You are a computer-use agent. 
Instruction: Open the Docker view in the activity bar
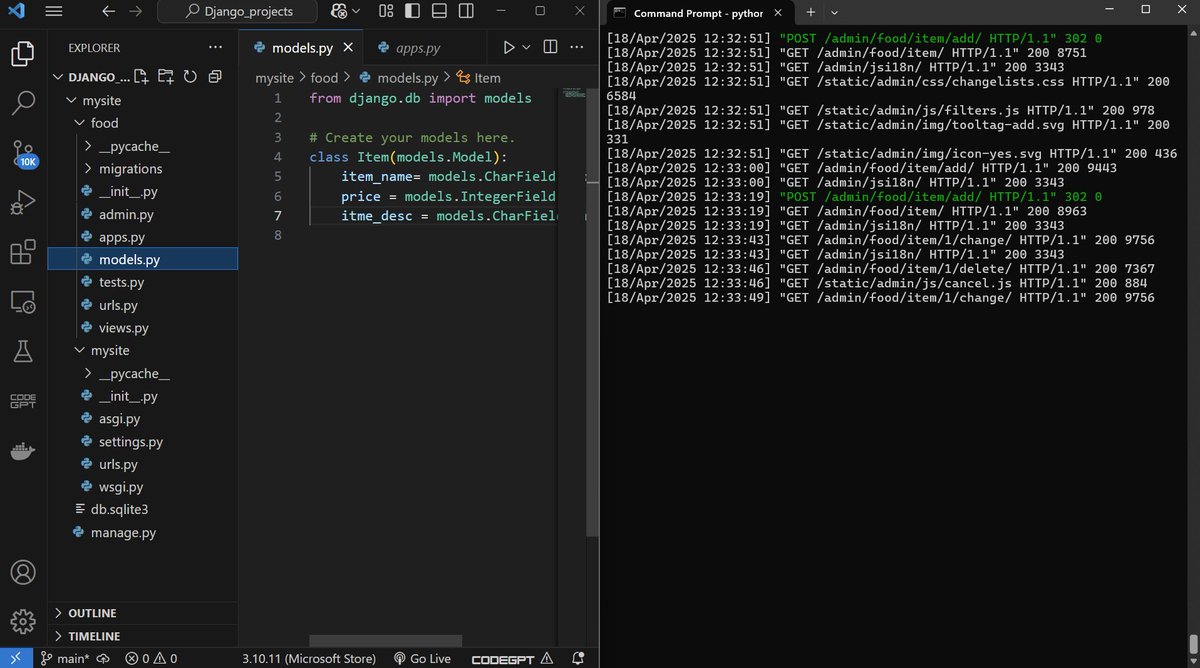click(22, 450)
